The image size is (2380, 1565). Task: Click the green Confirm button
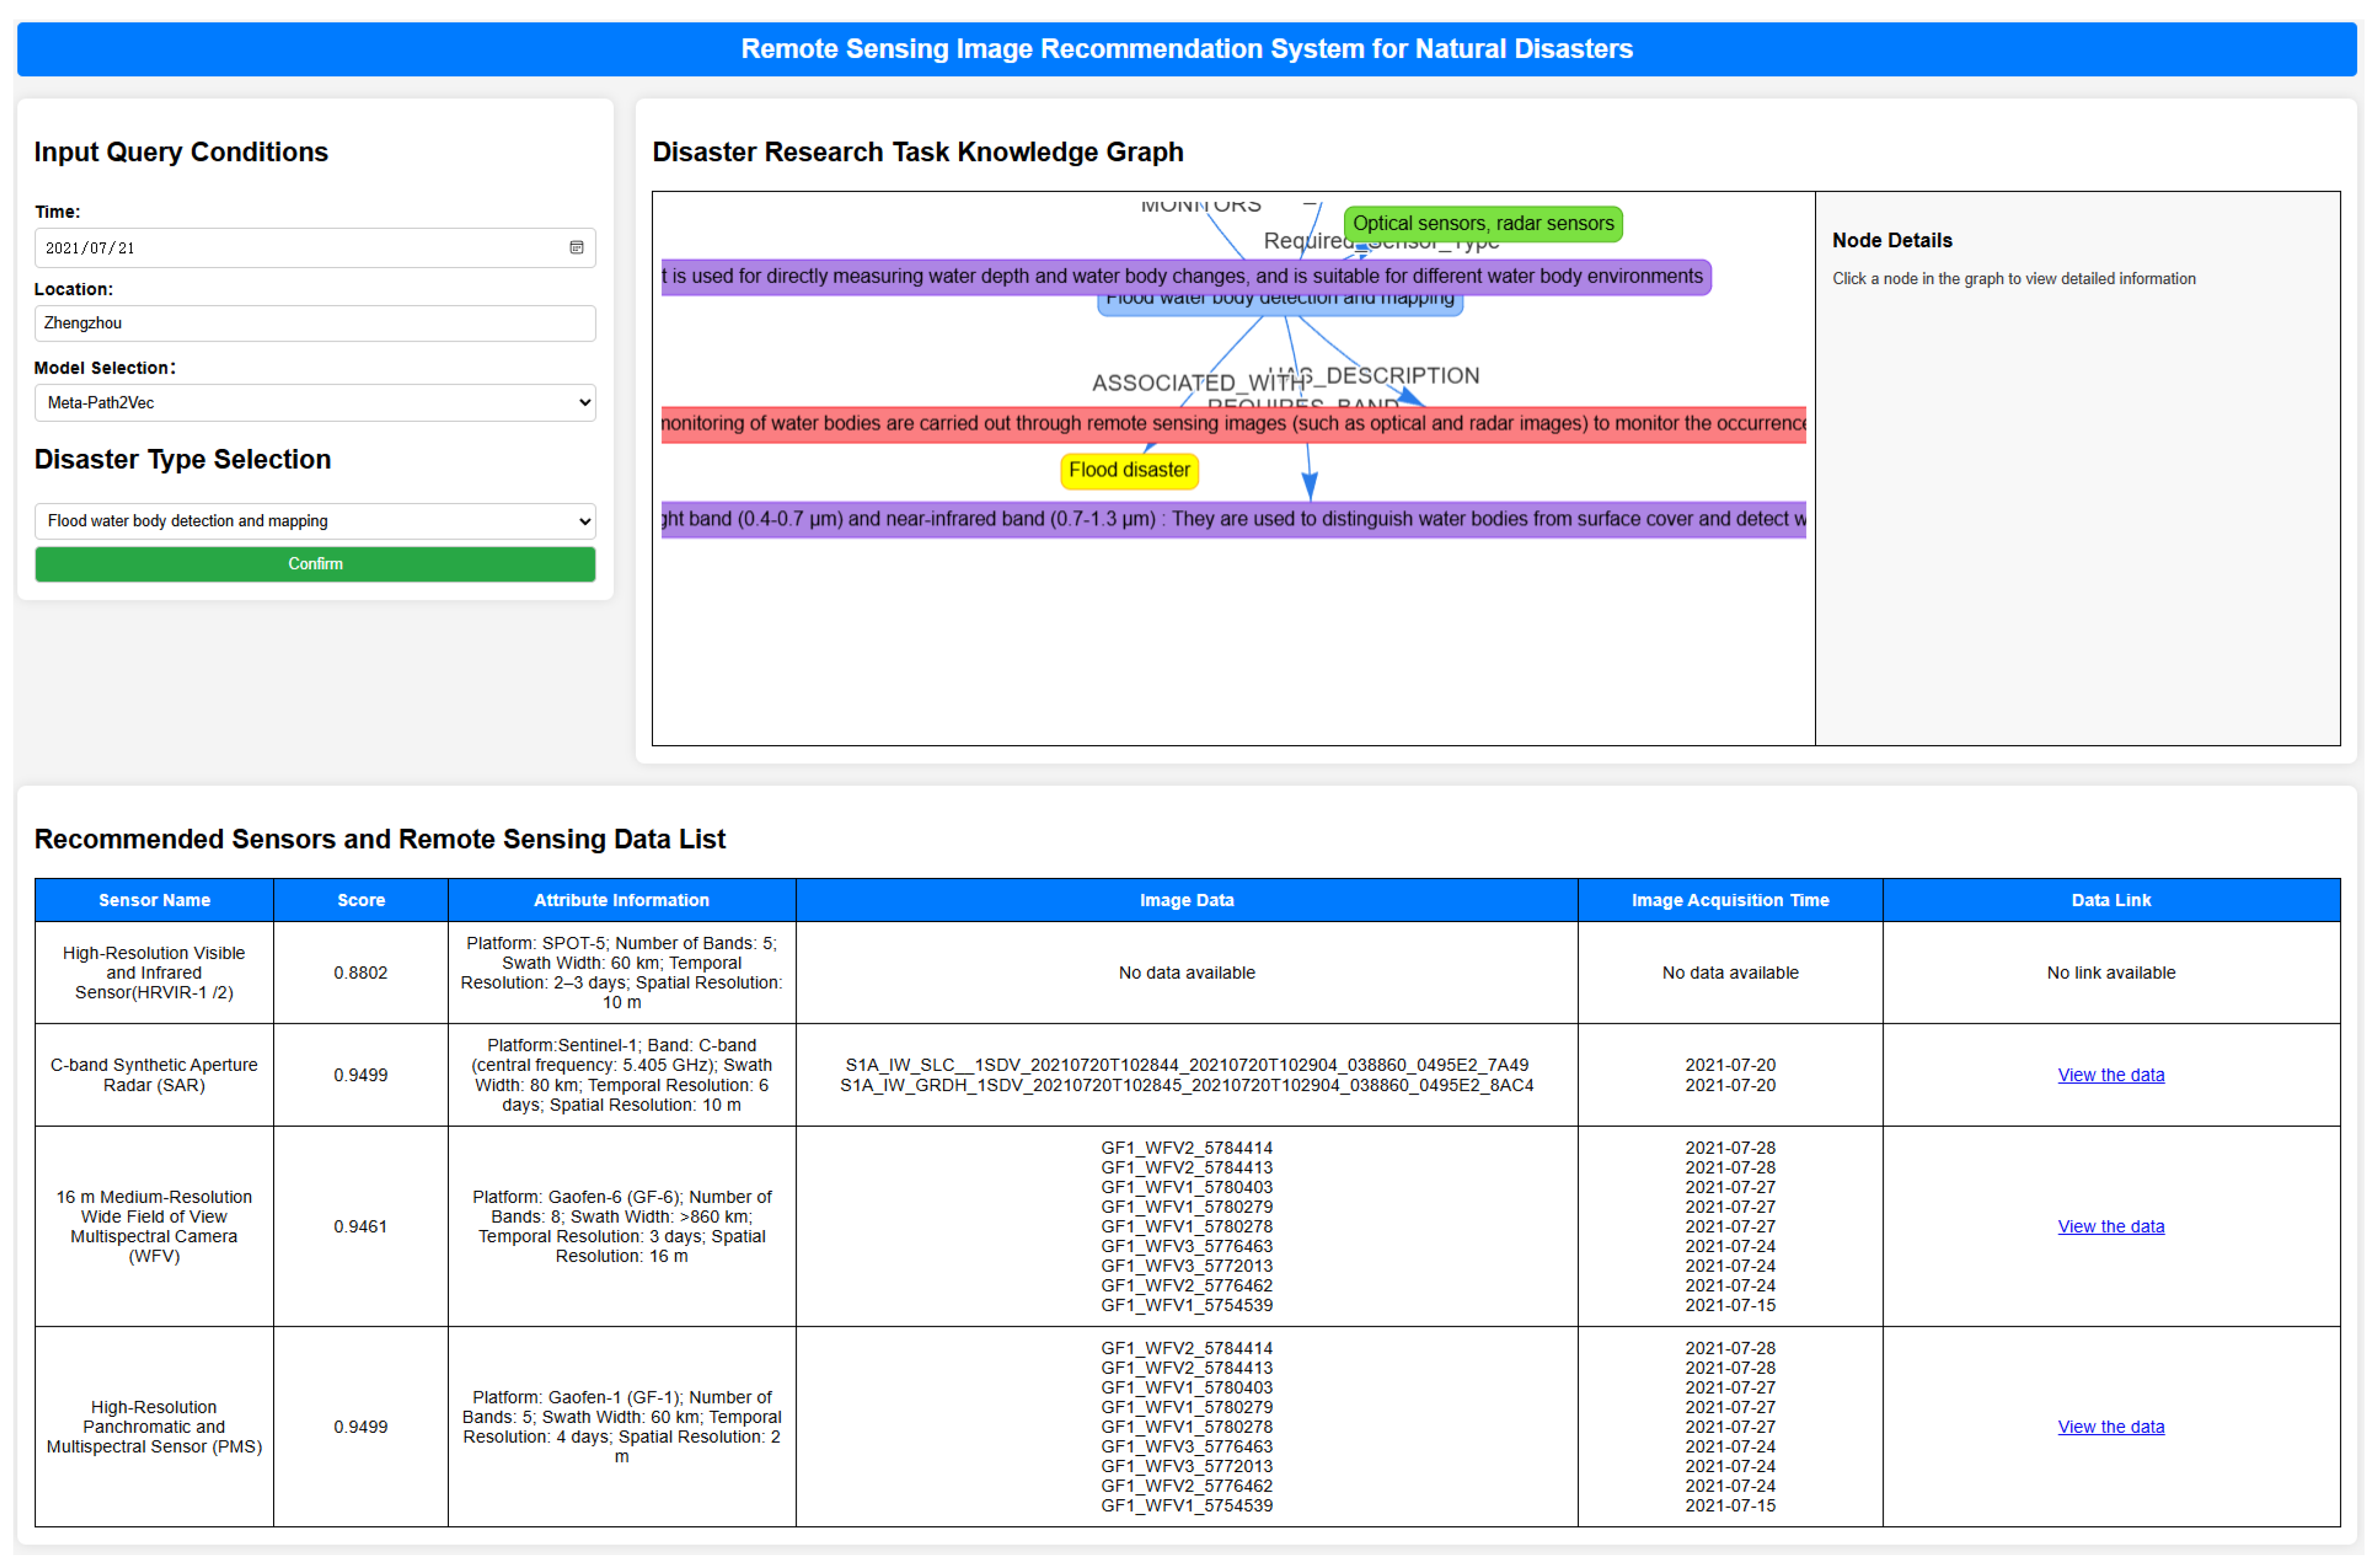point(315,564)
